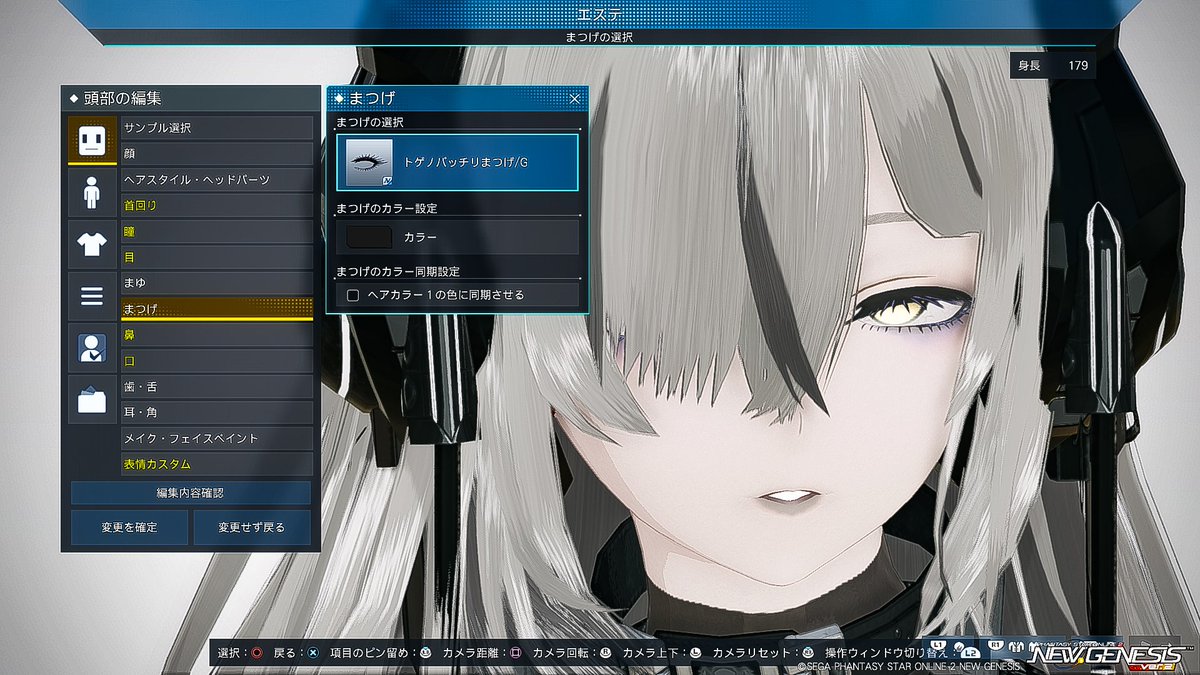The image size is (1200, 675).
Task: Open ヘアスタイル・ヘッドパーツ menu item
Action: tap(217, 180)
